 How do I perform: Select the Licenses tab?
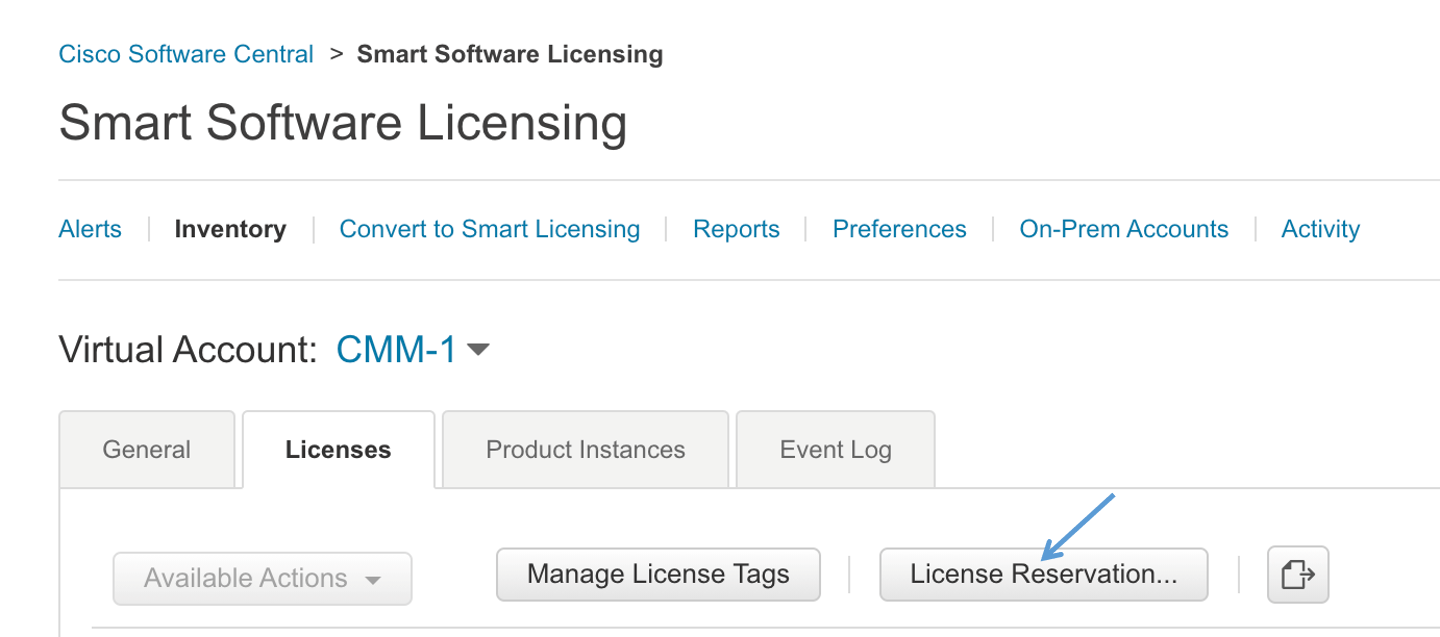pyautogui.click(x=338, y=449)
